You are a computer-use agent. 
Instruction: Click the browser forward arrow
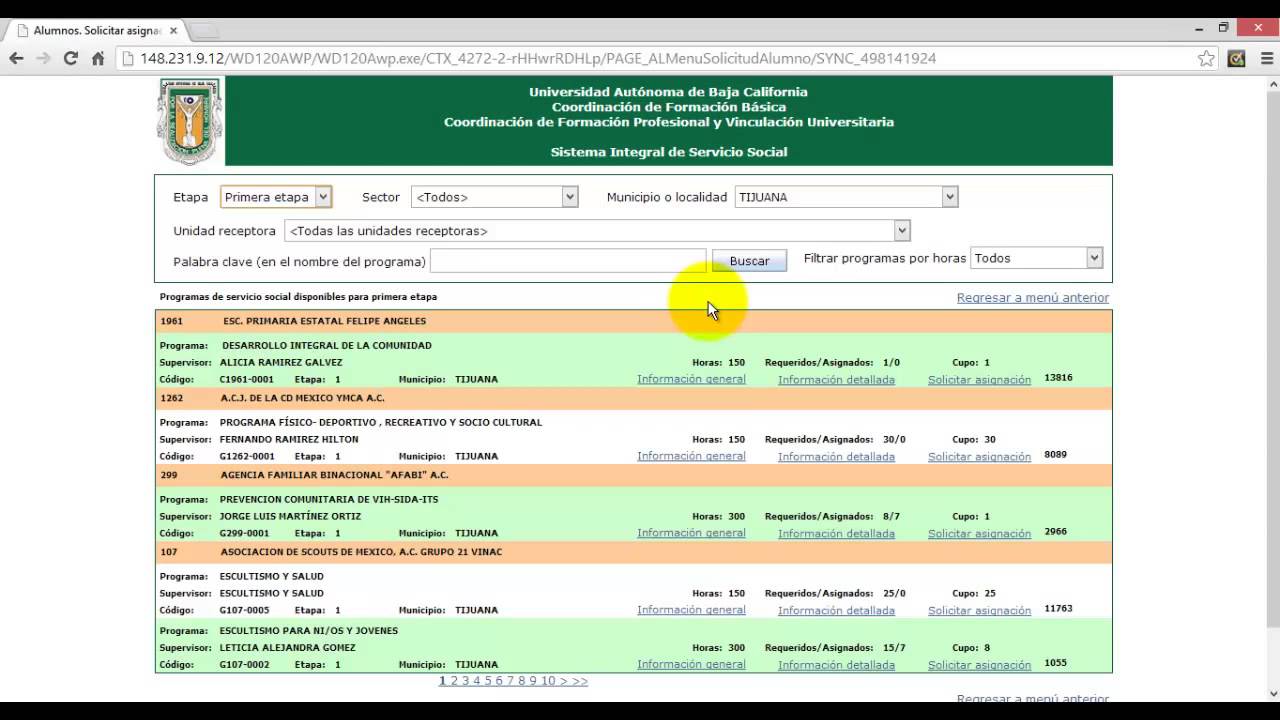pyautogui.click(x=43, y=58)
